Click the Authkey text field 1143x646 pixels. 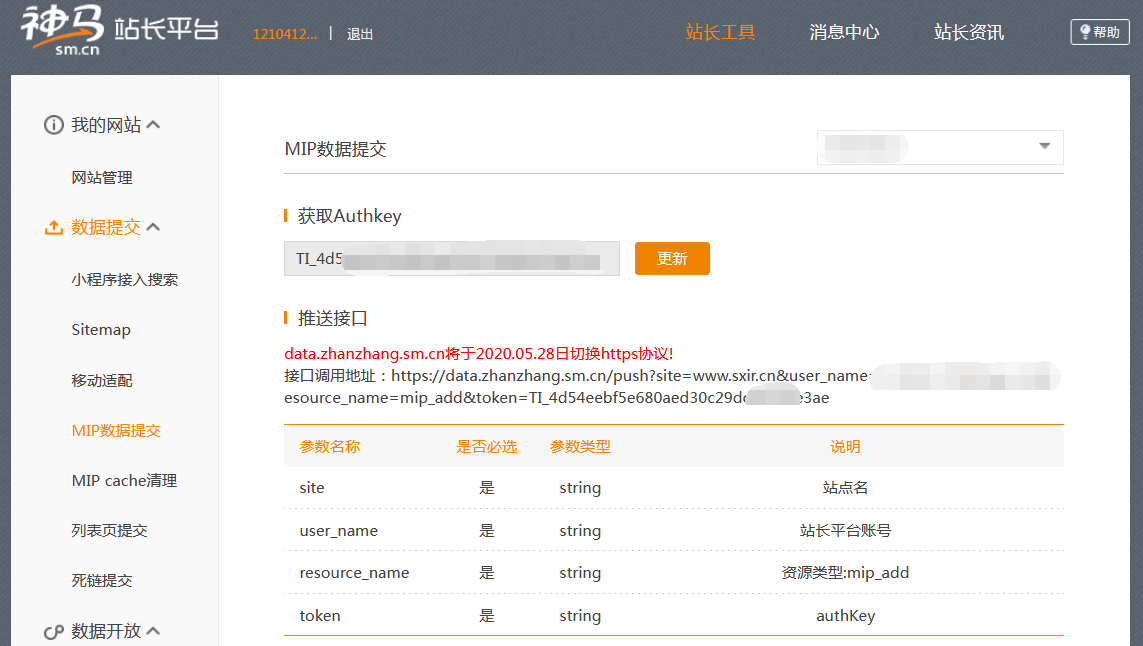point(452,259)
